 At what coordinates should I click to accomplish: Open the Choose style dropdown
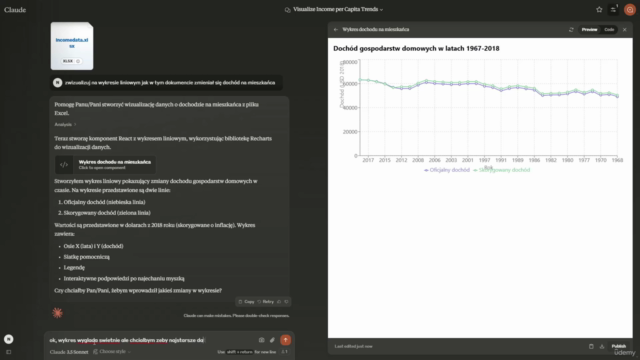pos(112,351)
